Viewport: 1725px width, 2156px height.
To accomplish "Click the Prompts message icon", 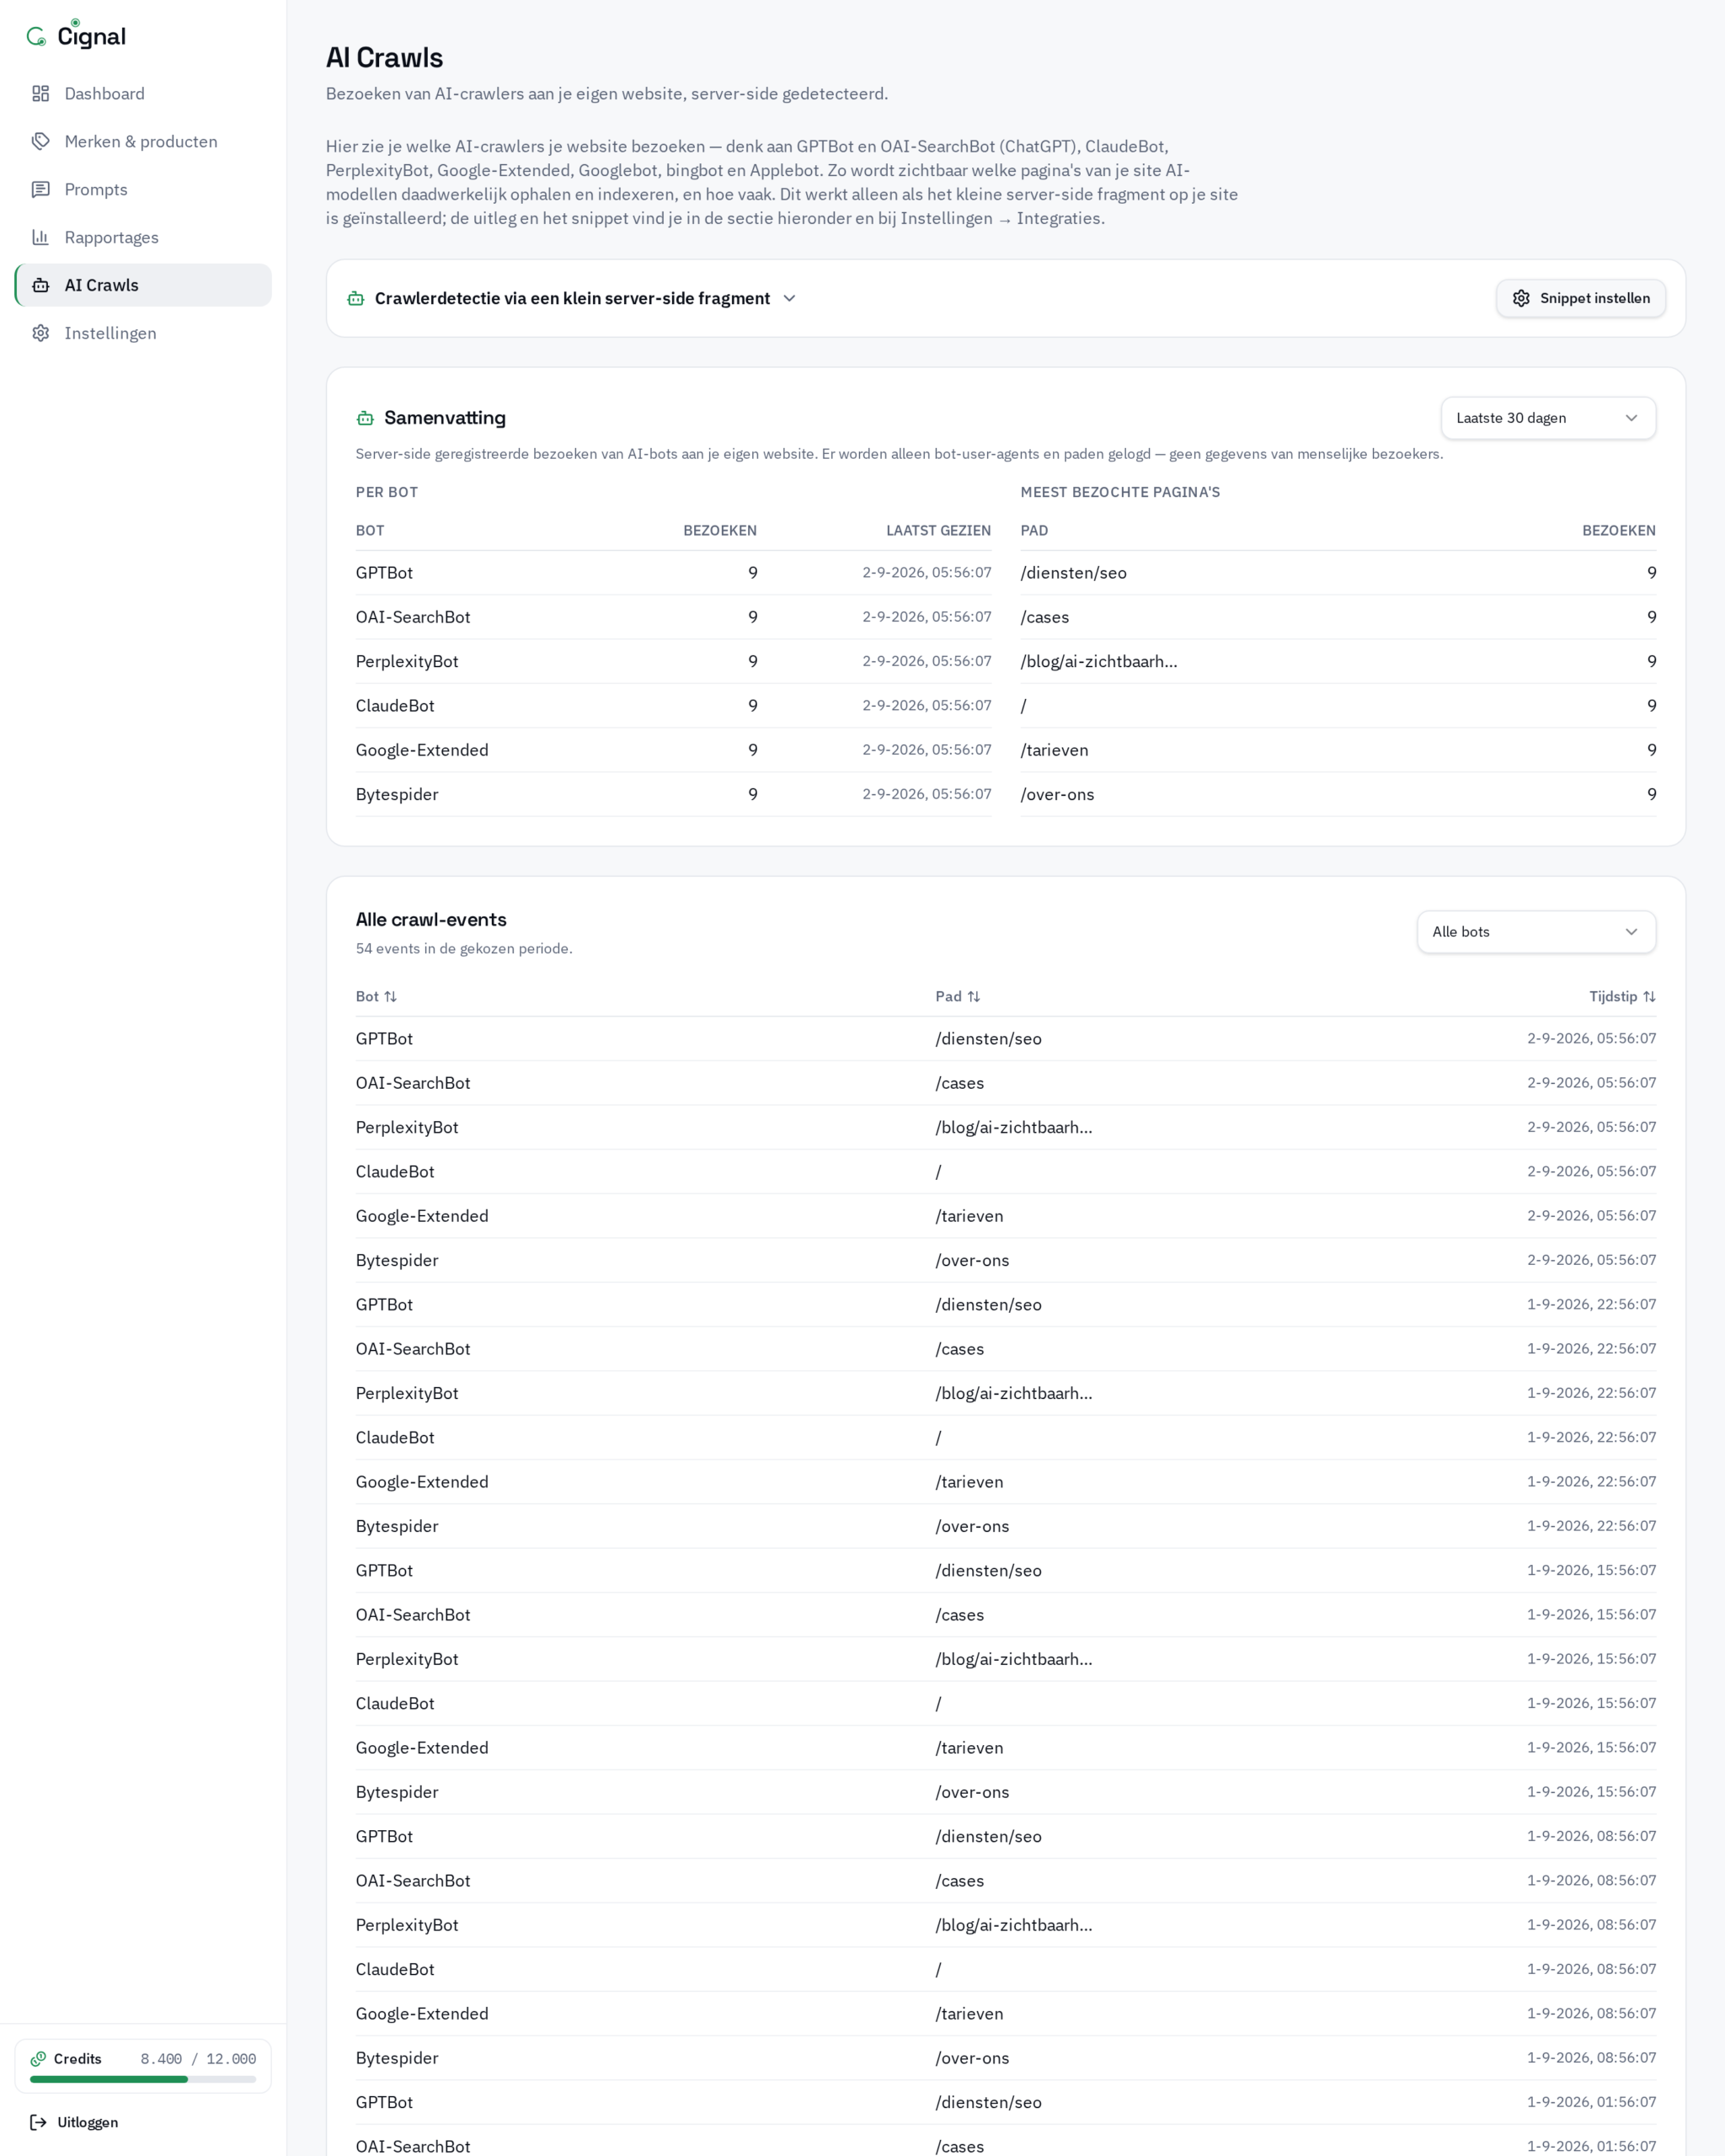I will (x=41, y=190).
